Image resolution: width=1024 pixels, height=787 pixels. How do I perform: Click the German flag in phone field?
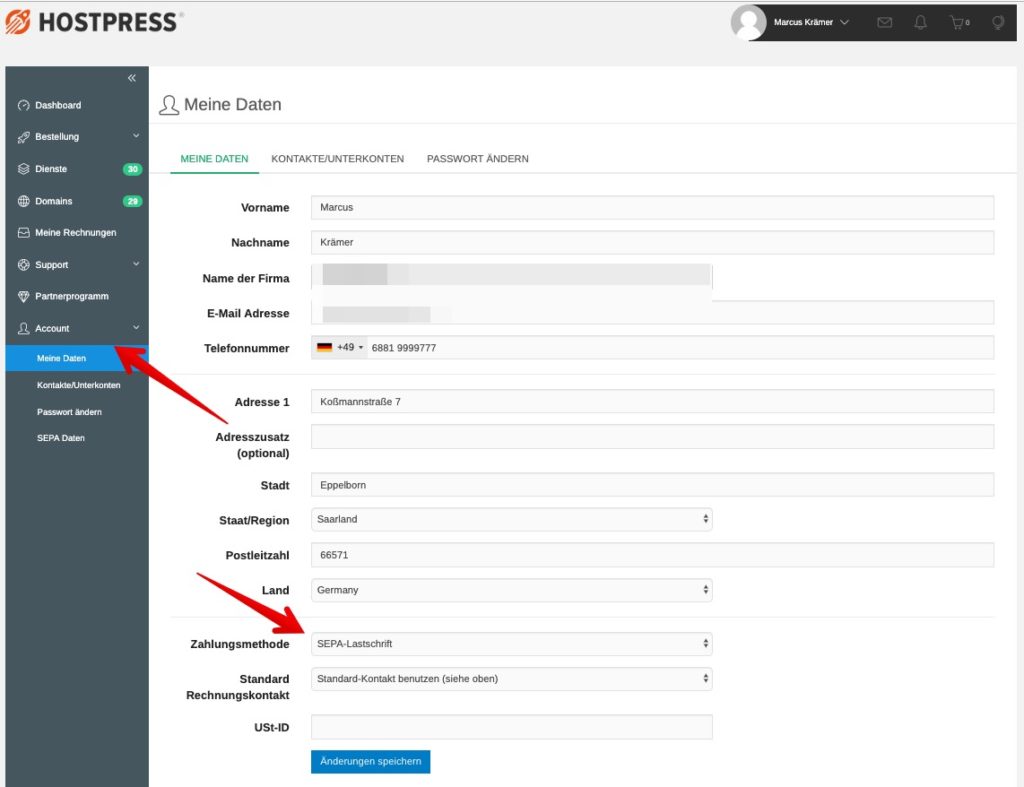[325, 347]
